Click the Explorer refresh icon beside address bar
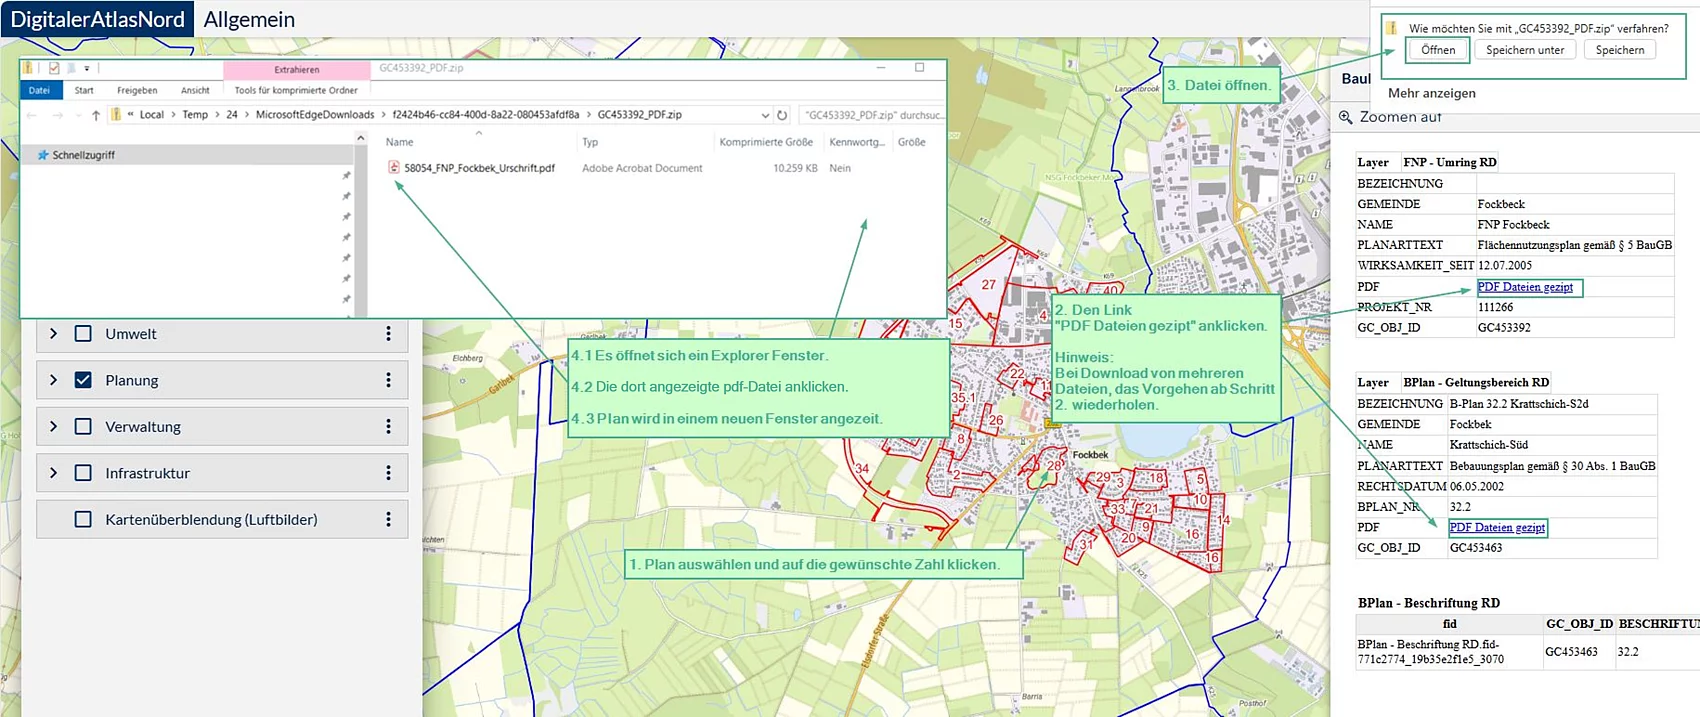 (782, 115)
